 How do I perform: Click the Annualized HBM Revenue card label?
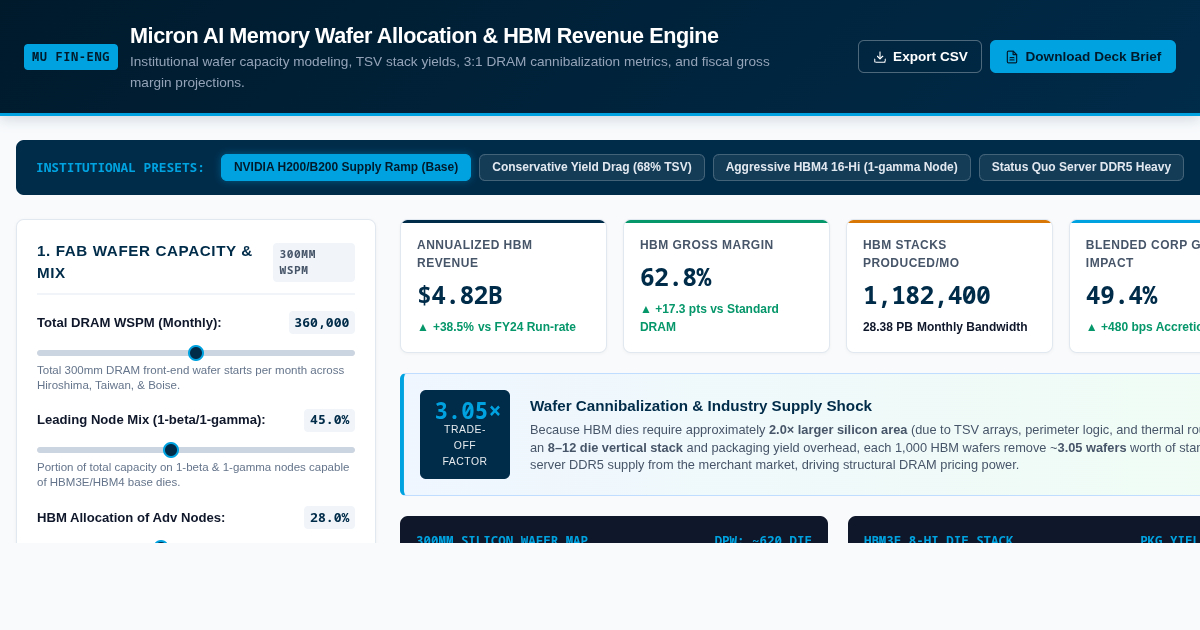pos(475,254)
